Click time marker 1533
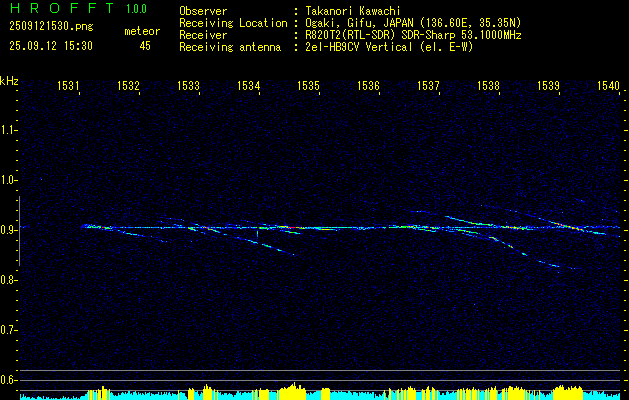This screenshot has height=400, width=629. click(188, 85)
